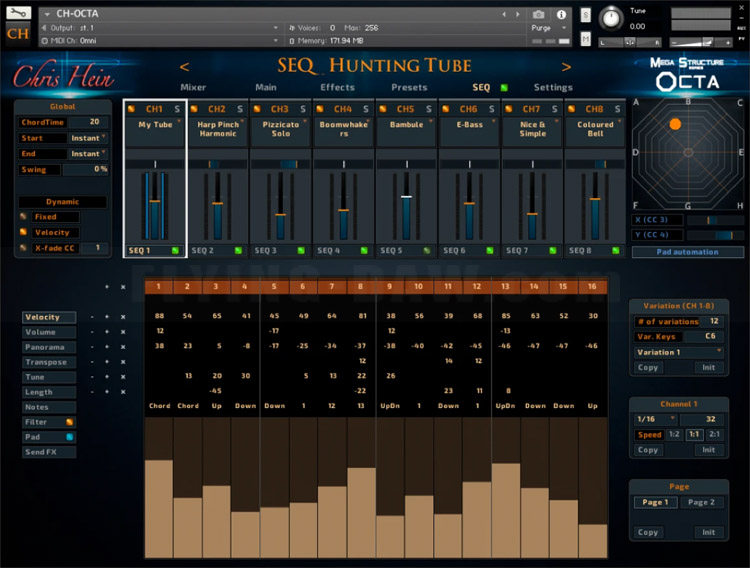Select X-fade CC dynamic mode
Screen dimensions: 750x568
pyautogui.click(x=23, y=248)
